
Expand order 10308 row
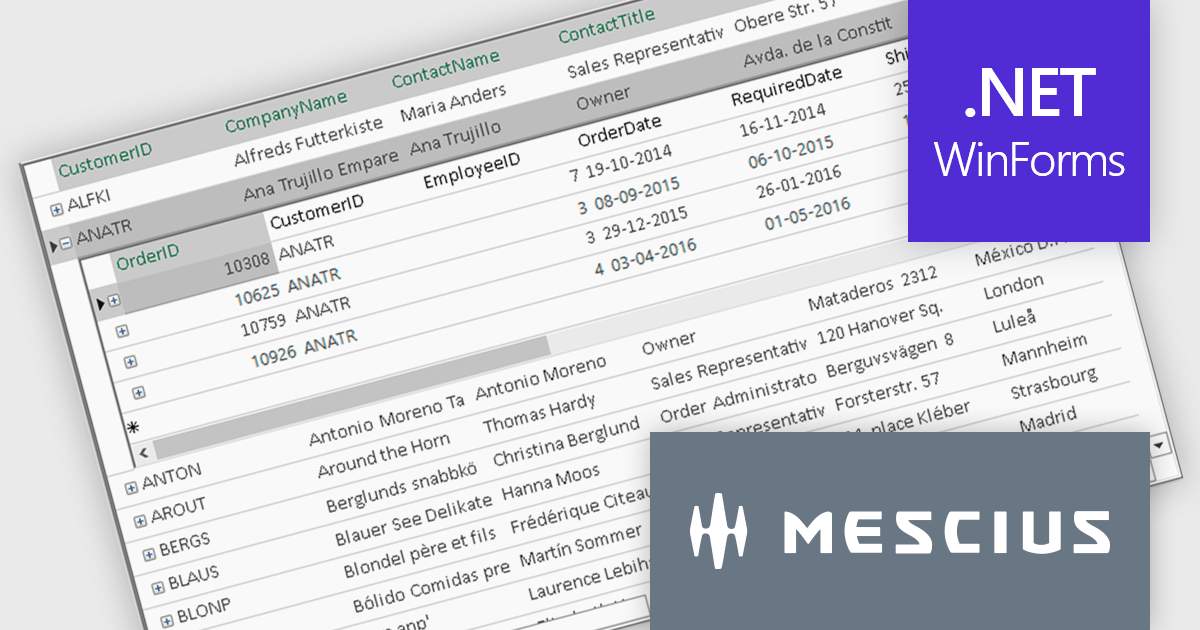[x=114, y=300]
